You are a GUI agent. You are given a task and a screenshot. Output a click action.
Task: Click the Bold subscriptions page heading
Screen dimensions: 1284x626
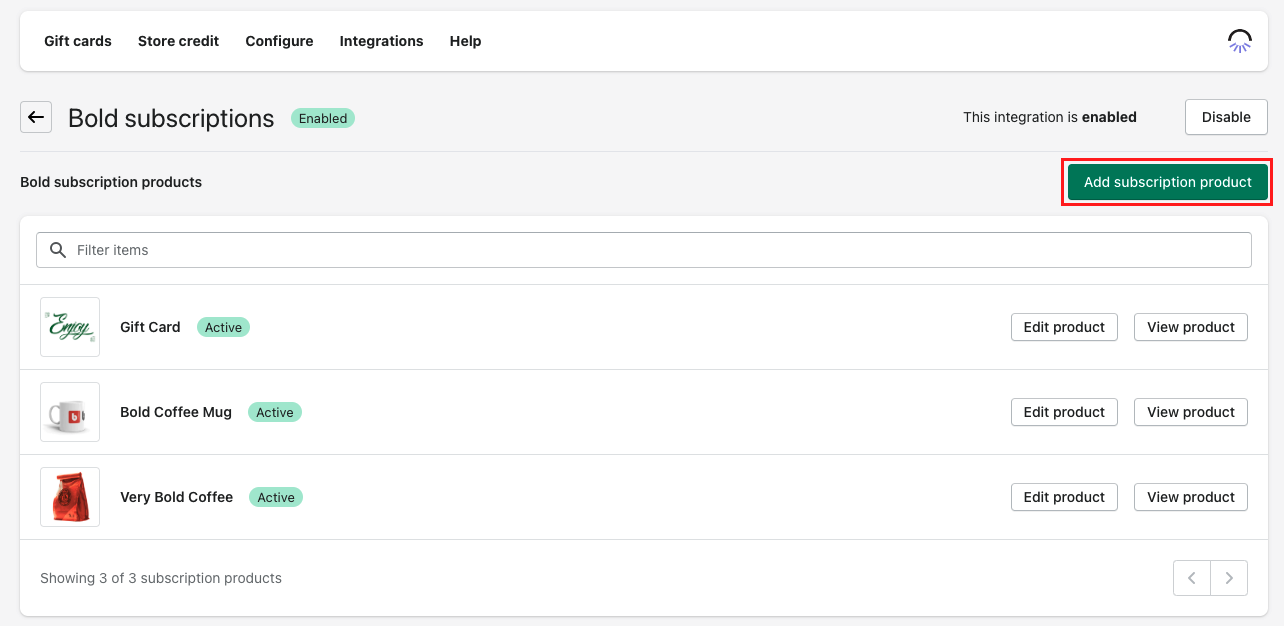(171, 118)
